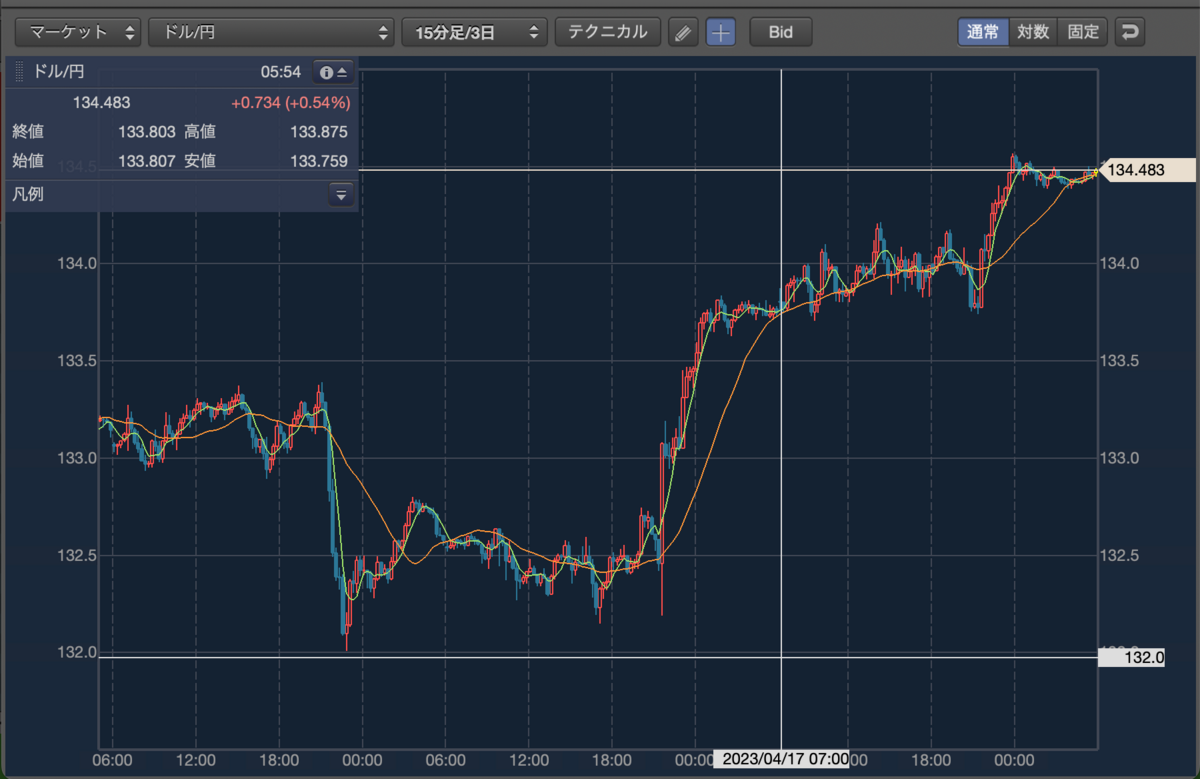Viewport: 1200px width, 779px height.
Task: Click the 終値 133.803 value
Action: click(147, 132)
